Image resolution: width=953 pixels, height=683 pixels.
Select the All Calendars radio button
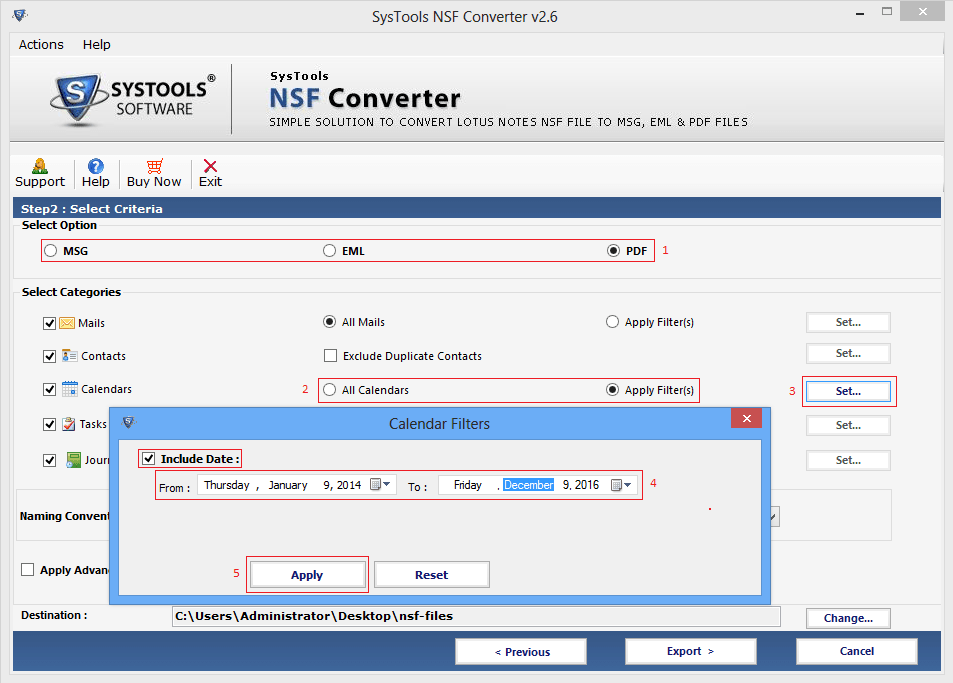[329, 390]
